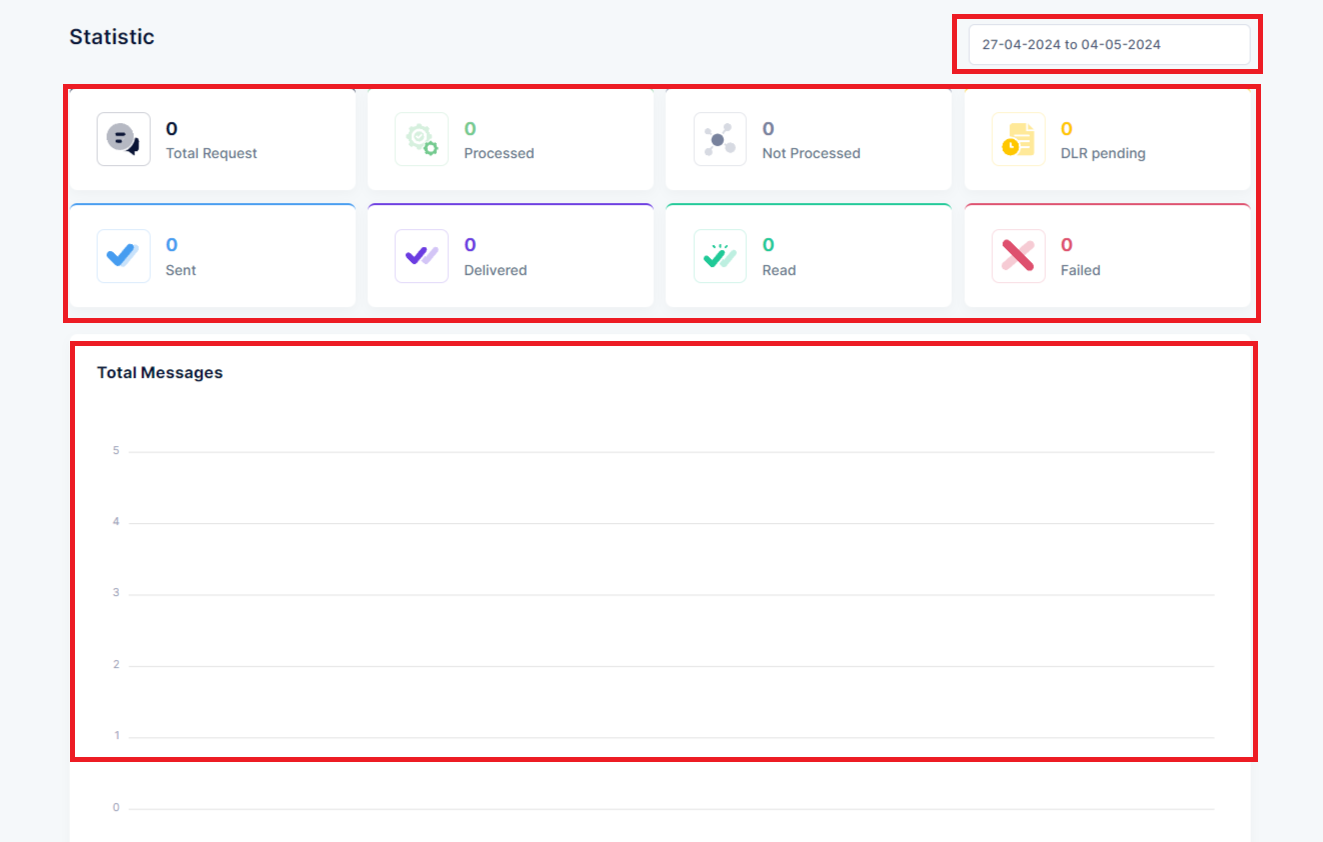Click the Processed gear icon
Image resolution: width=1323 pixels, height=842 pixels.
click(422, 139)
